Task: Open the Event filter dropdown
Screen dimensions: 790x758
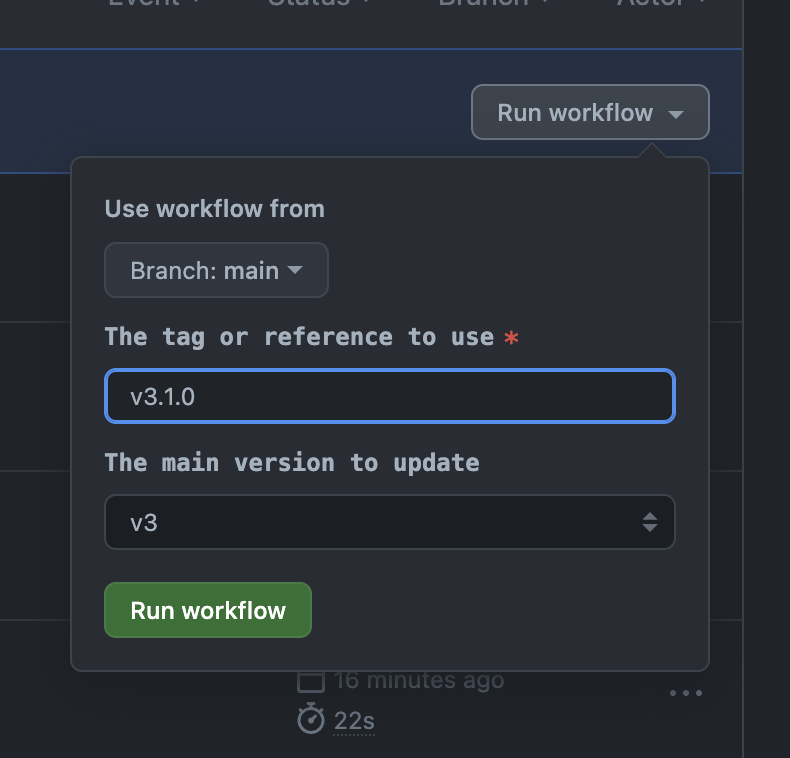Action: point(155,3)
